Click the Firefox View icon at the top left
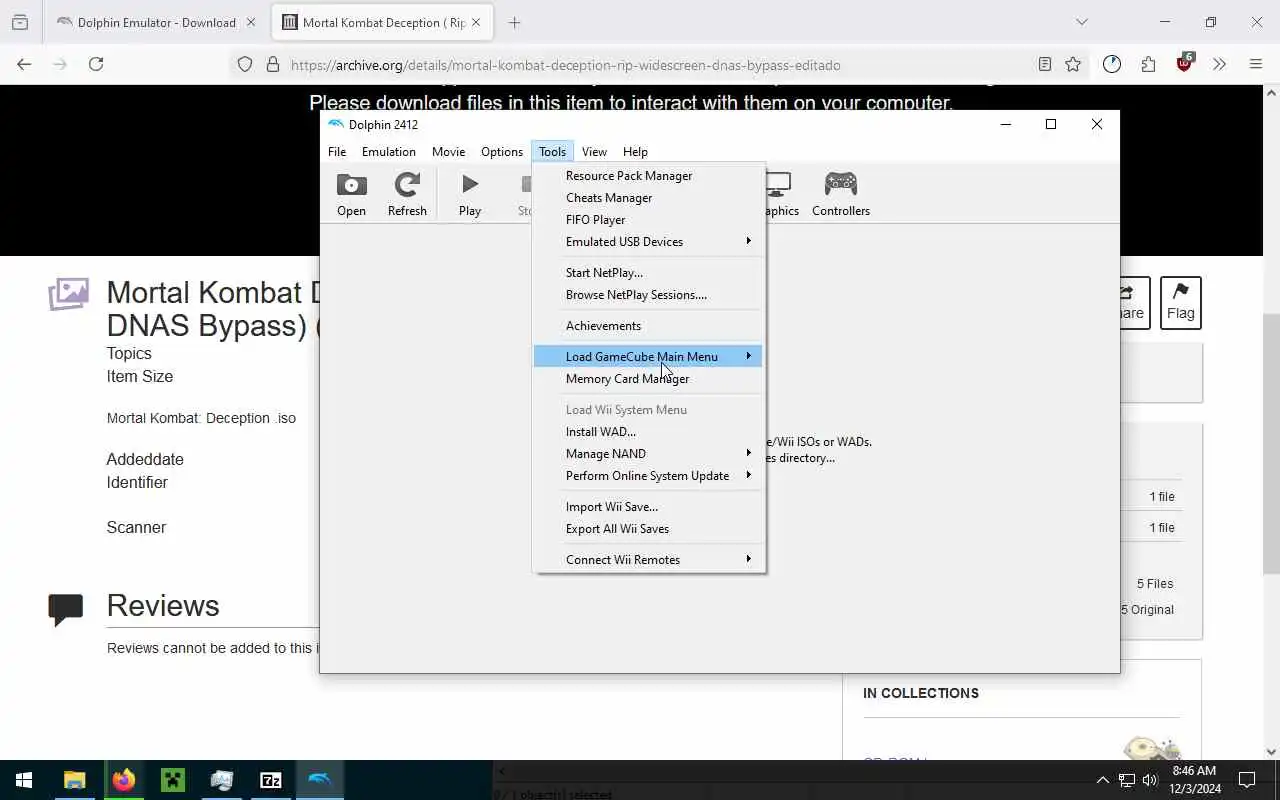Image resolution: width=1280 pixels, height=800 pixels. tap(20, 22)
